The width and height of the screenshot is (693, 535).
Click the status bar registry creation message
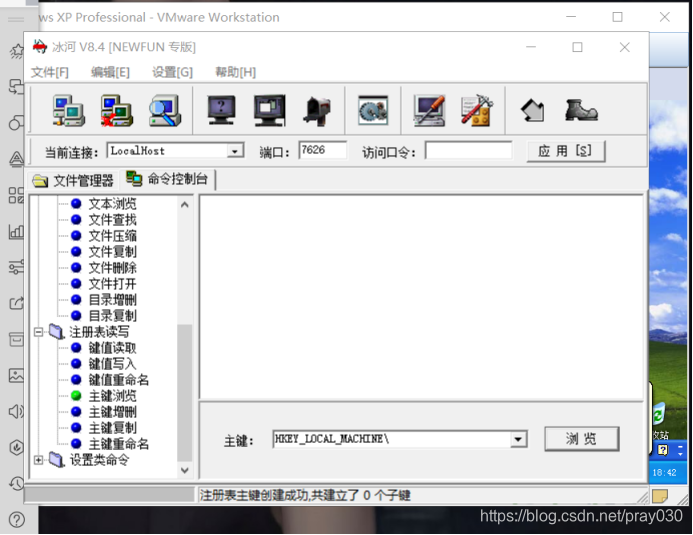point(305,495)
